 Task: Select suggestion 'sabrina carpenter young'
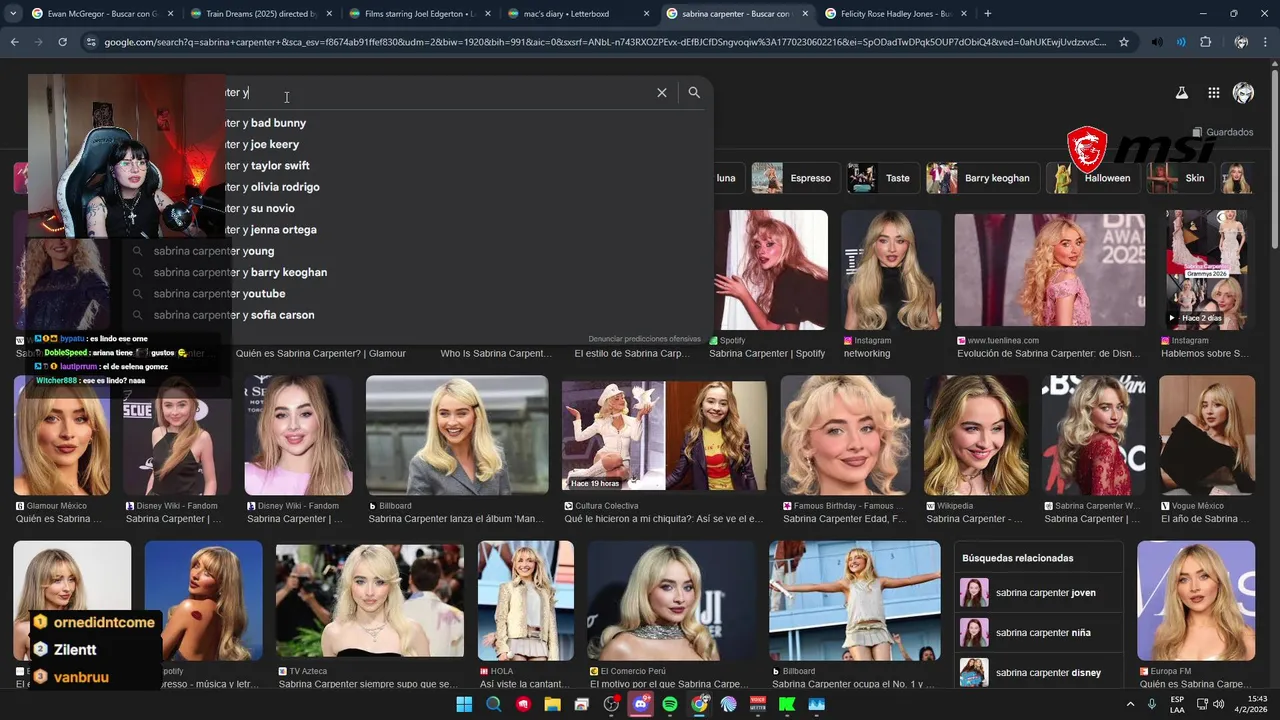[x=418, y=251]
